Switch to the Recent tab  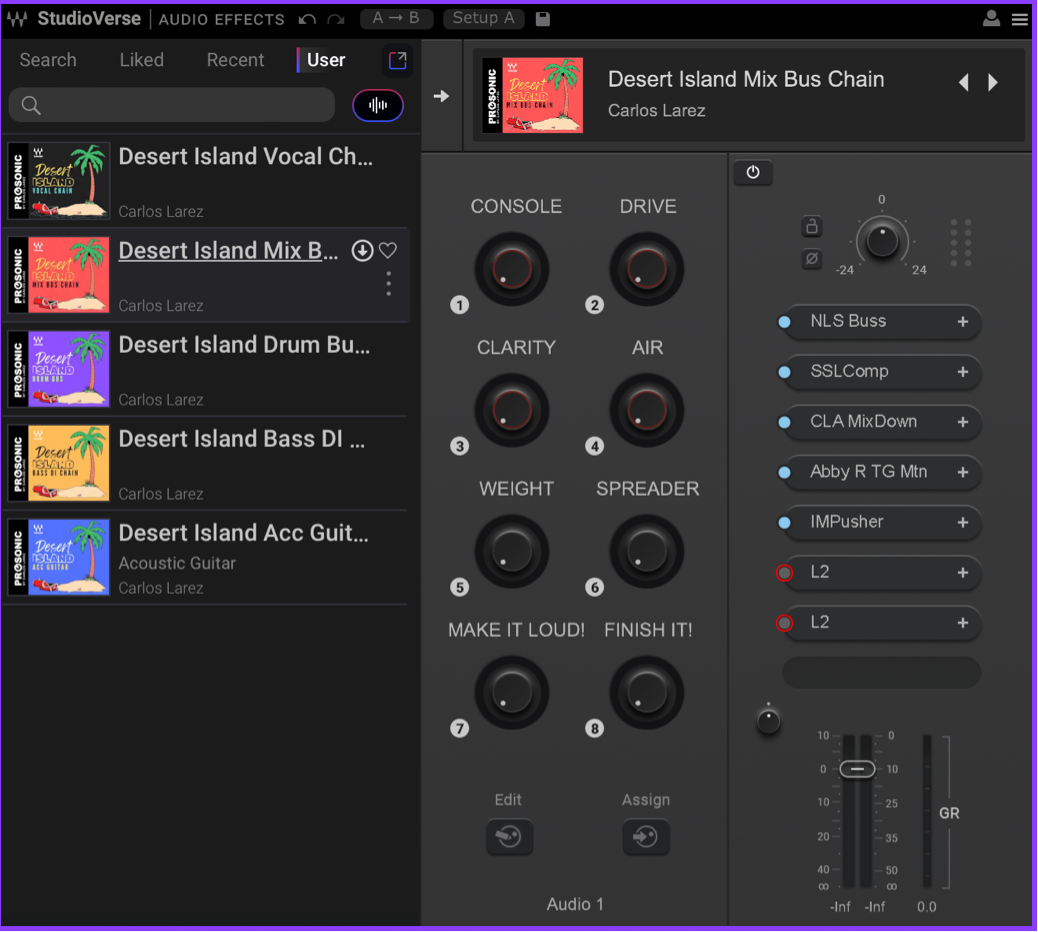point(235,60)
